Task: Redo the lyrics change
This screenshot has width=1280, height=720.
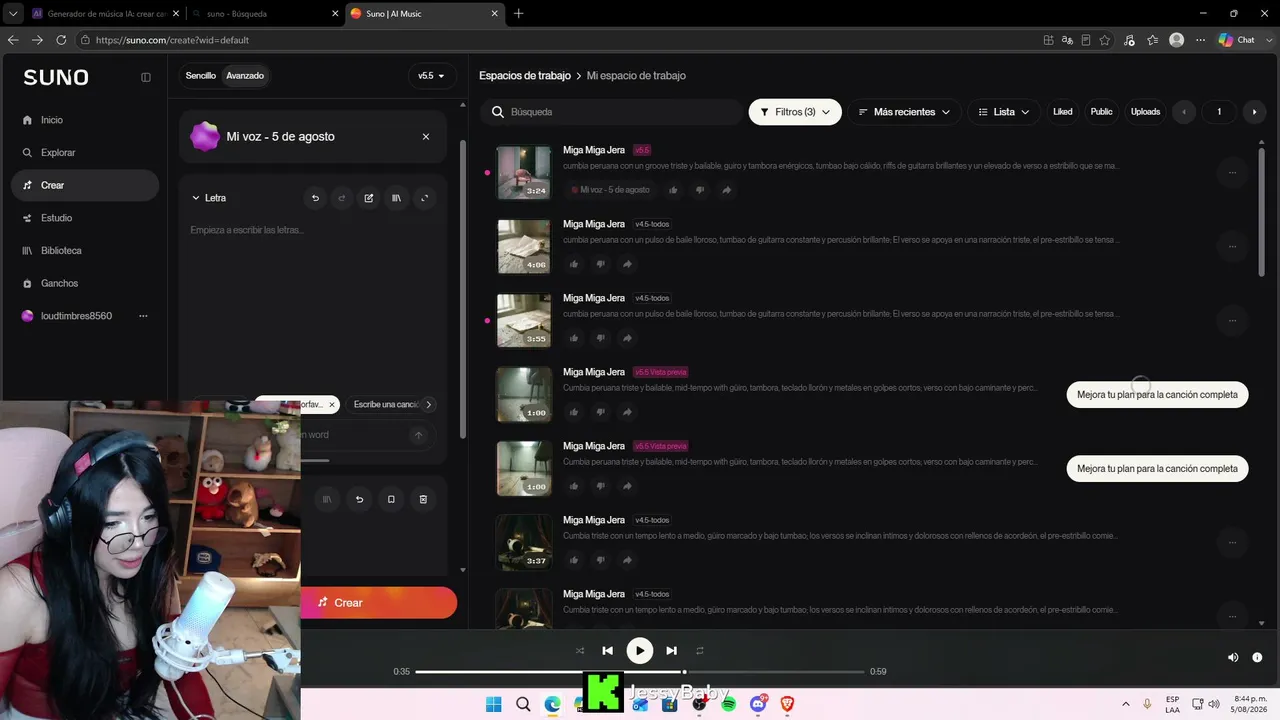Action: (x=342, y=198)
